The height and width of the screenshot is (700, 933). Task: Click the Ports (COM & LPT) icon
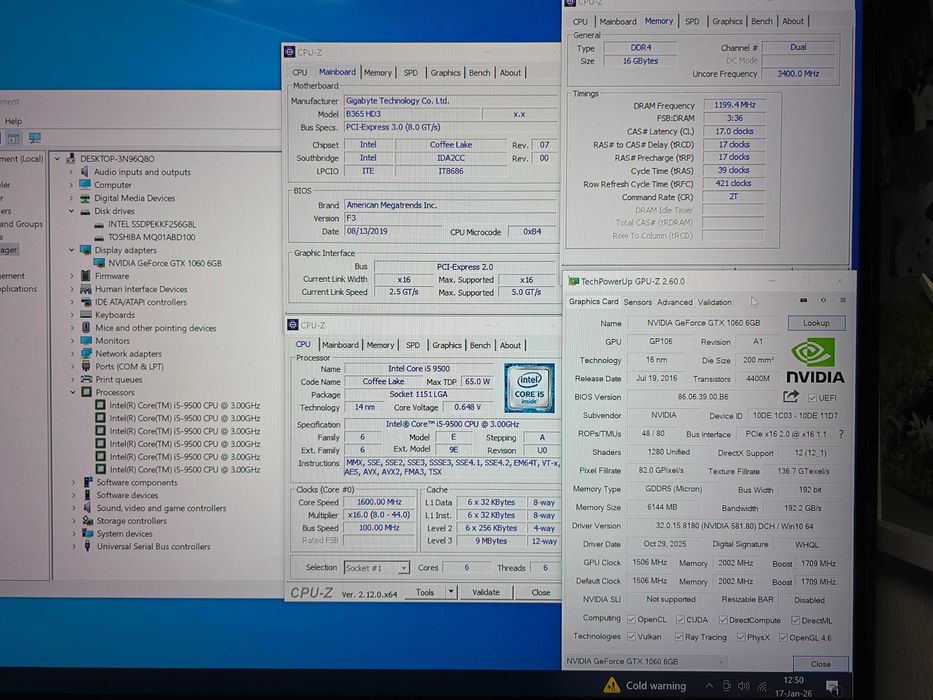86,366
